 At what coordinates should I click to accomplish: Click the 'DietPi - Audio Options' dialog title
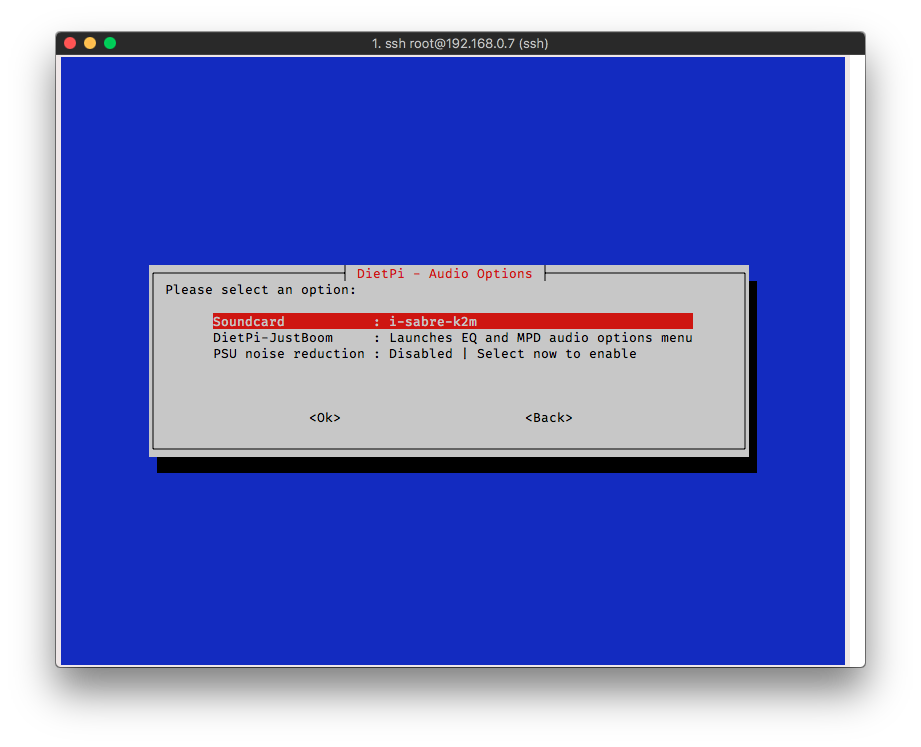445,274
